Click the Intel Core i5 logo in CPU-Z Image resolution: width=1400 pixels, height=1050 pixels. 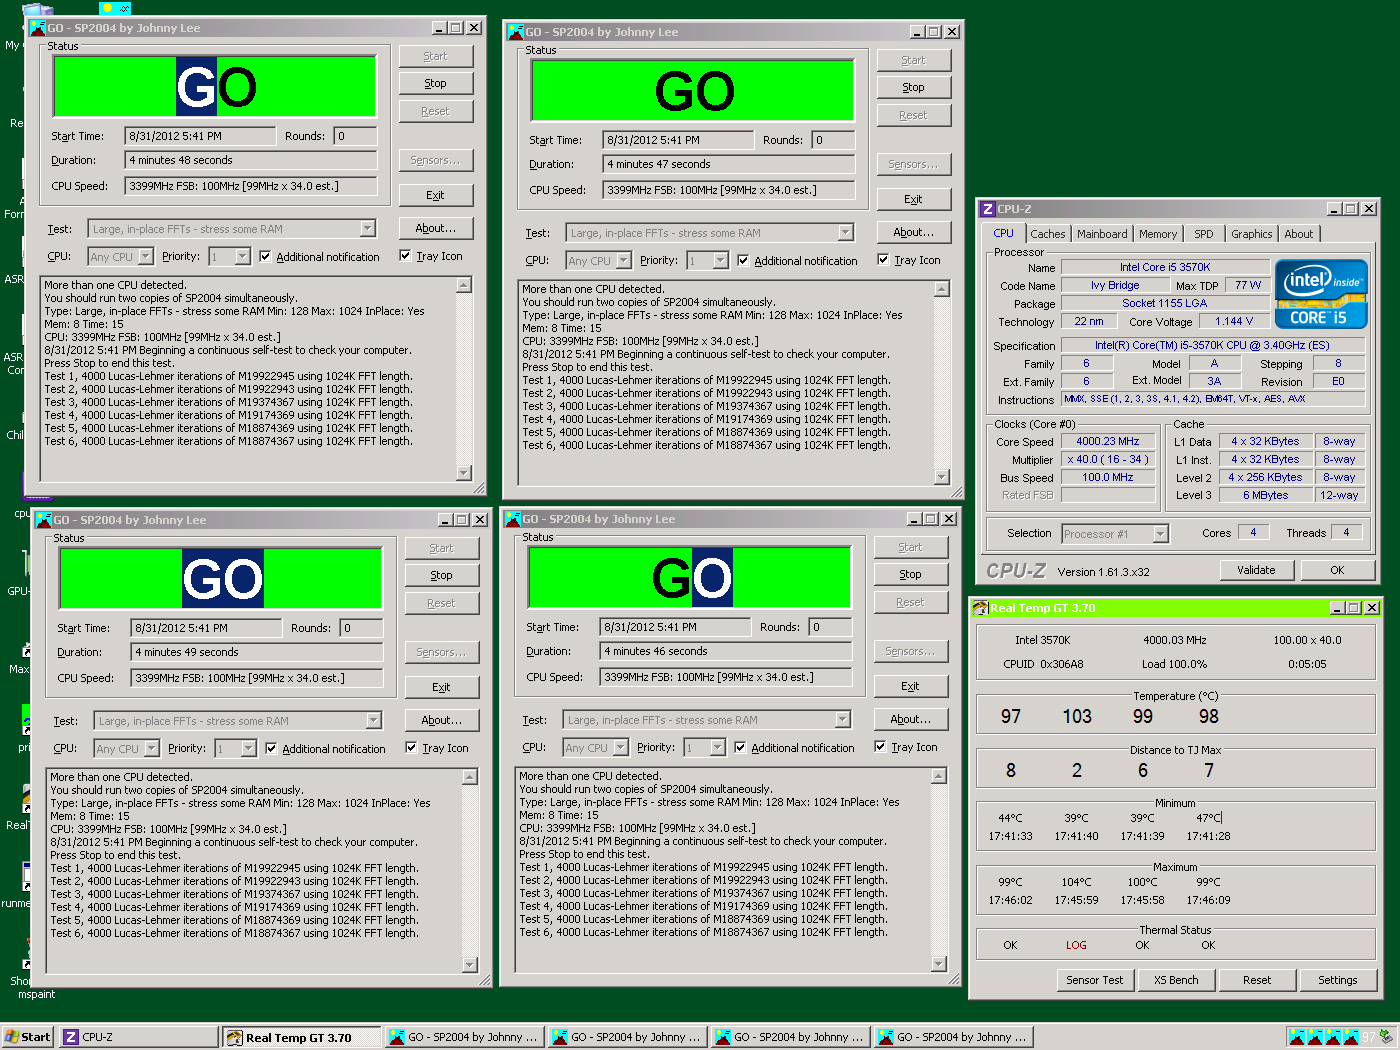click(1321, 295)
